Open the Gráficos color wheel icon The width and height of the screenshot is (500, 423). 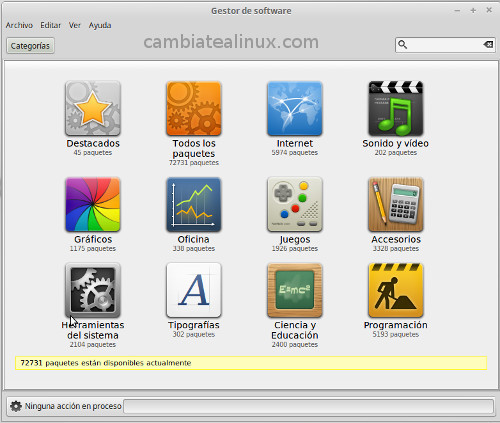93,204
